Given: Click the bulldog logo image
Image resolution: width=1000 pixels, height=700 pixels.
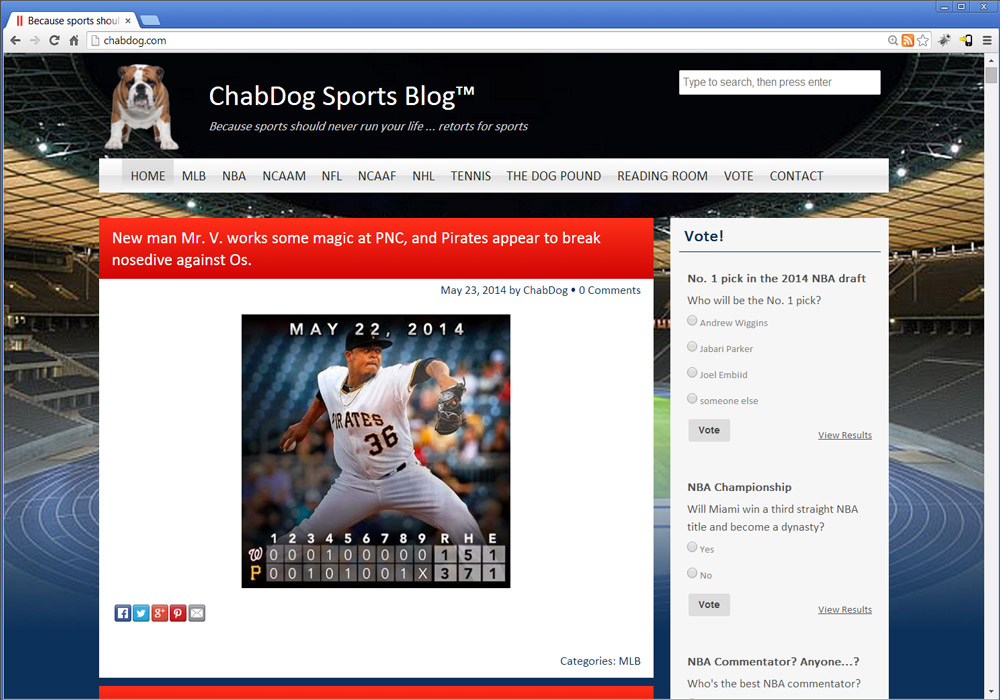Looking at the screenshot, I should coord(141,106).
